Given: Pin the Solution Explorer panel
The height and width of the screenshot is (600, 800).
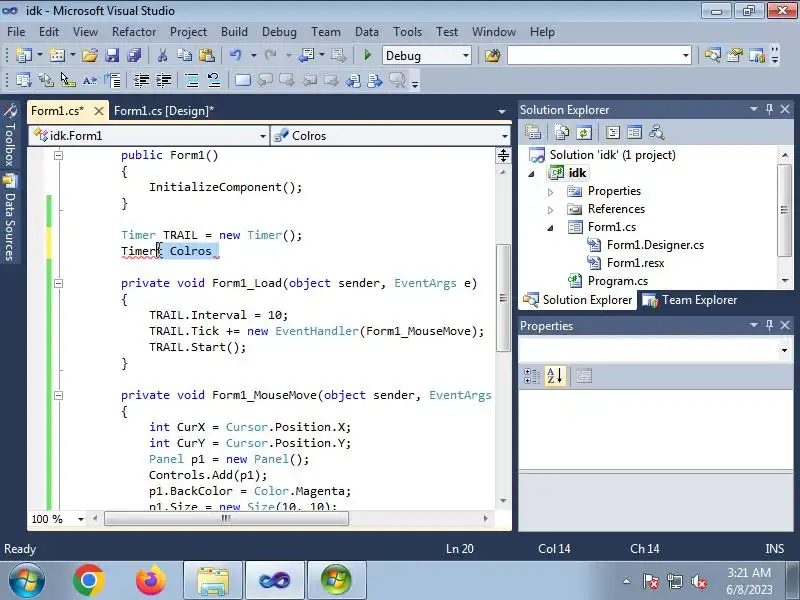Looking at the screenshot, I should (x=769, y=109).
